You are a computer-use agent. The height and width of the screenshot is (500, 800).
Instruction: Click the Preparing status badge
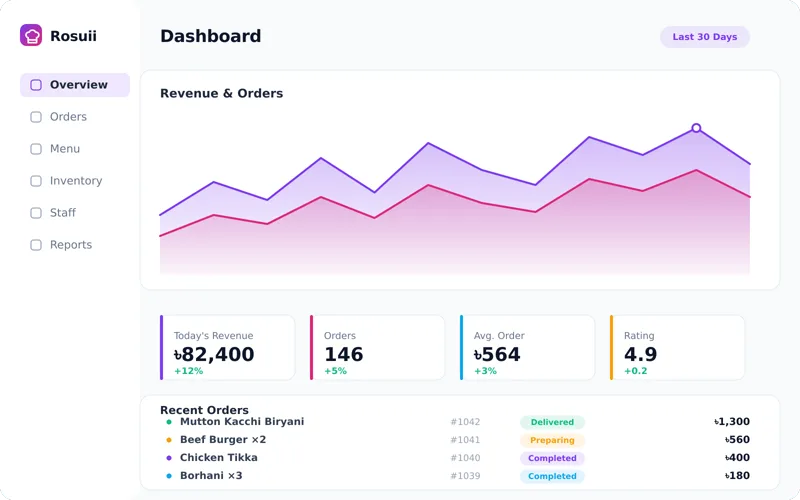(x=552, y=440)
